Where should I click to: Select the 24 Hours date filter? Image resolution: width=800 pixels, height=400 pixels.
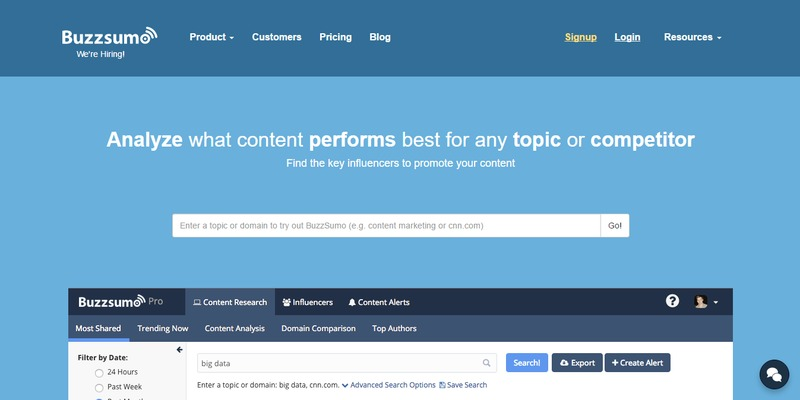pyautogui.click(x=99, y=372)
